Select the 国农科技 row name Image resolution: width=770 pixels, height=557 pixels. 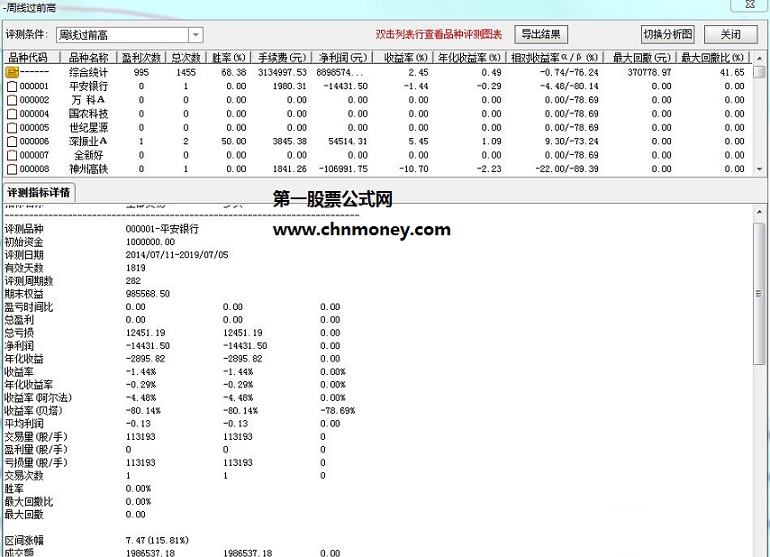click(x=88, y=114)
